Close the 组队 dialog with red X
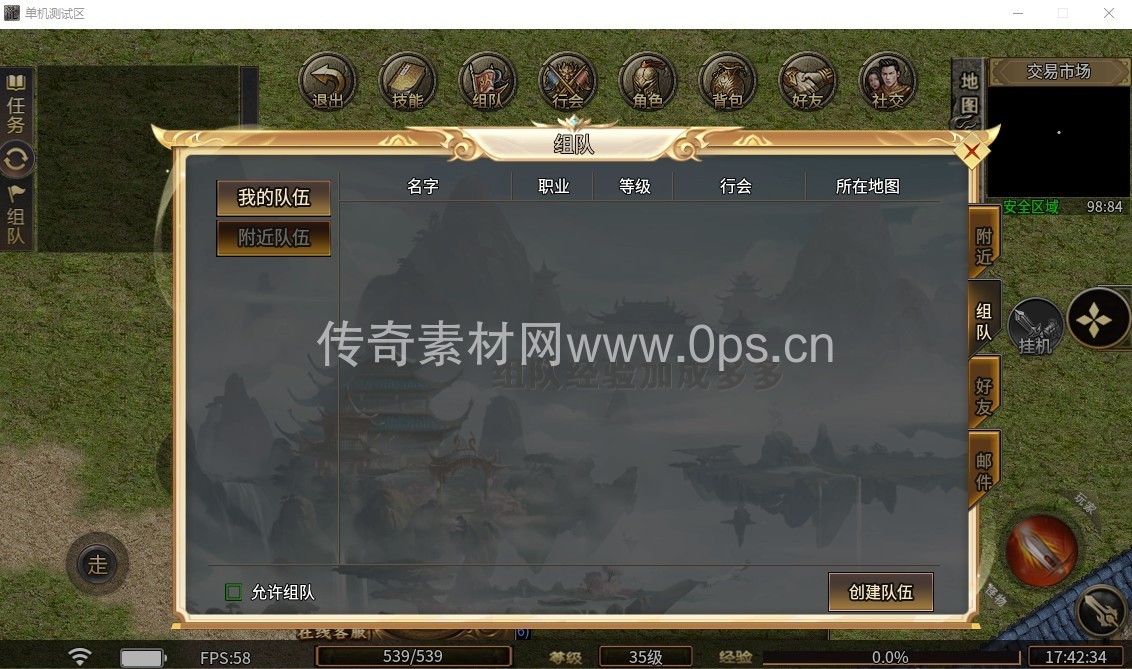The height and width of the screenshot is (669, 1132). click(x=972, y=151)
